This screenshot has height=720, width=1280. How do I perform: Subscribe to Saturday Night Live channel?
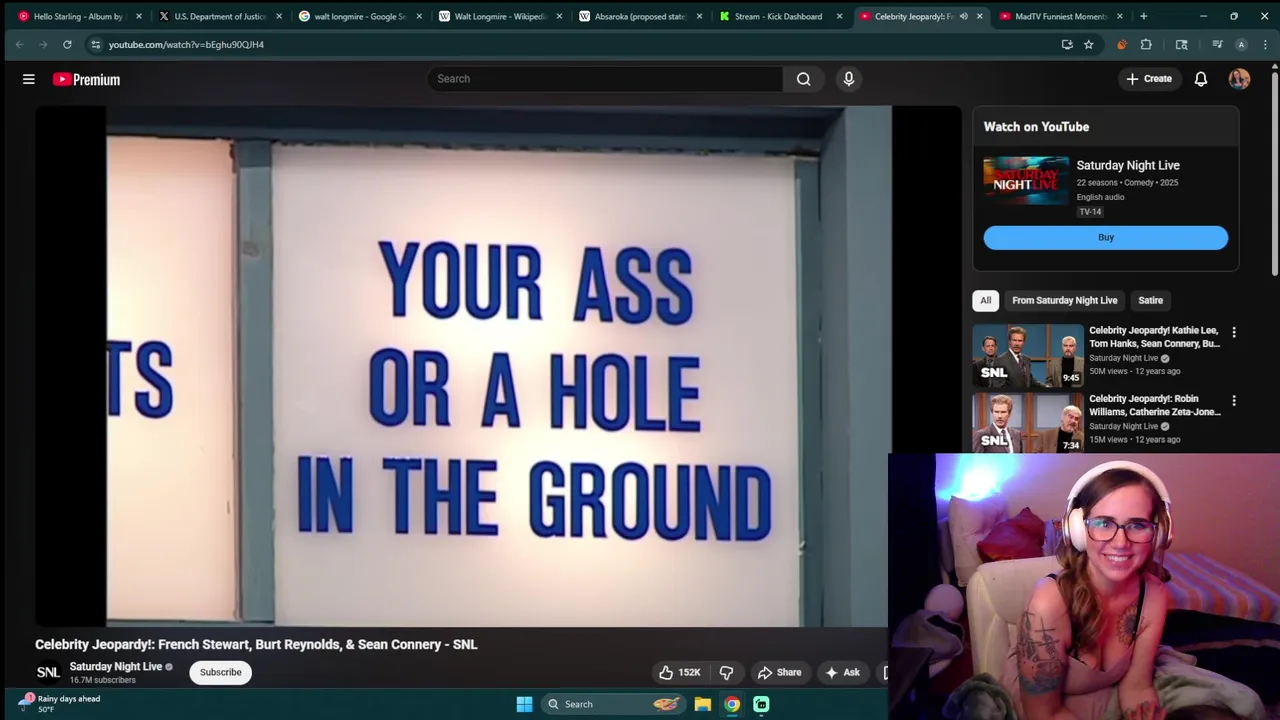click(220, 672)
